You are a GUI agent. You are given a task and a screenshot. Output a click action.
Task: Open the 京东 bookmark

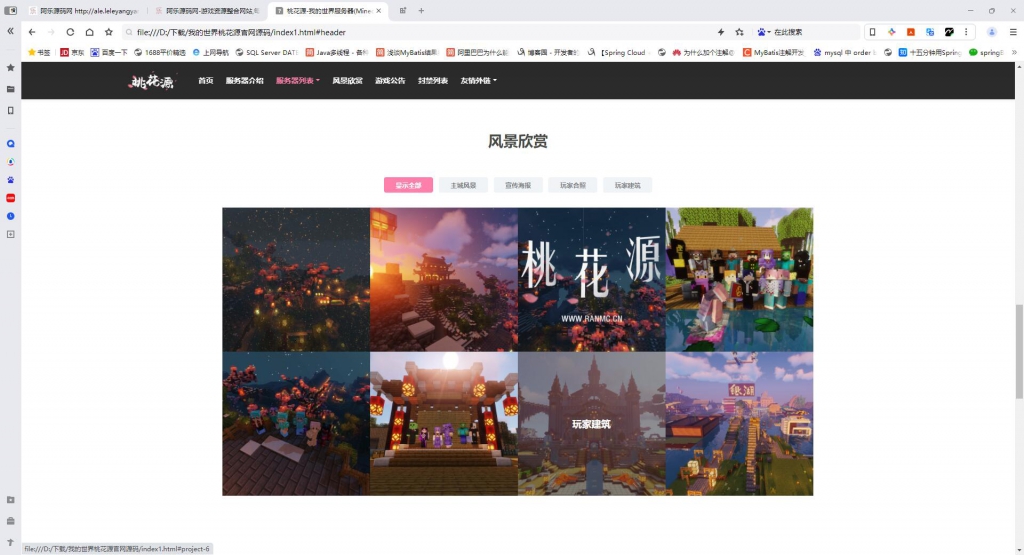72,52
